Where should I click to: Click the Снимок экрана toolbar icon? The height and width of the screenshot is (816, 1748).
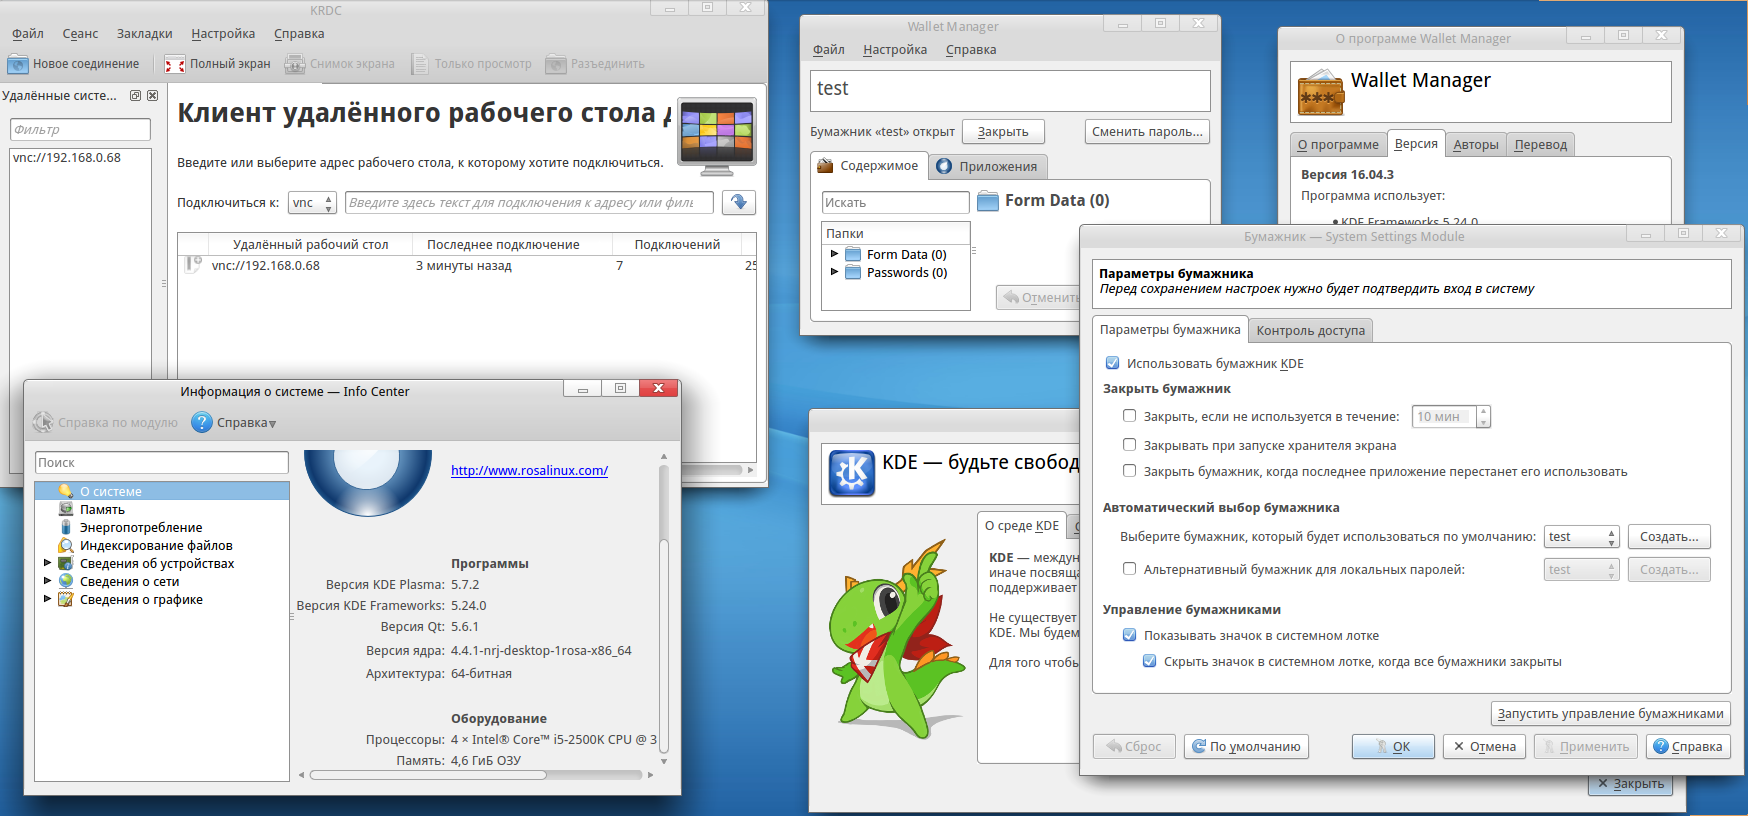[295, 64]
